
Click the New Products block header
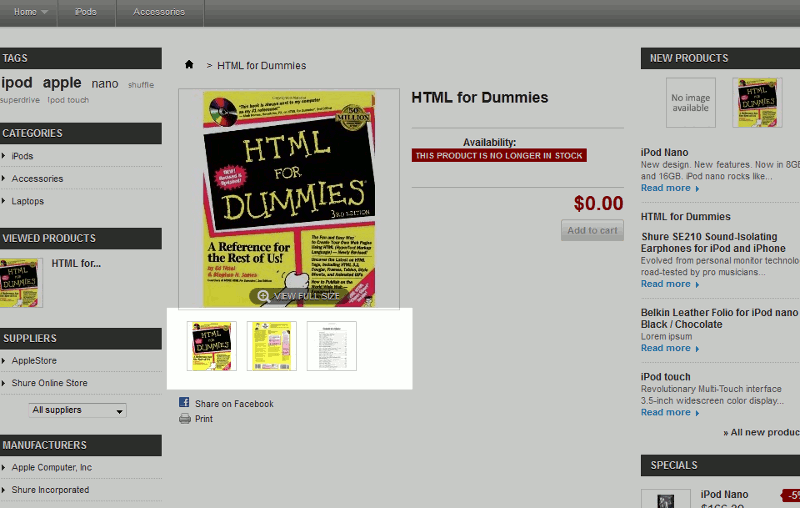720,58
